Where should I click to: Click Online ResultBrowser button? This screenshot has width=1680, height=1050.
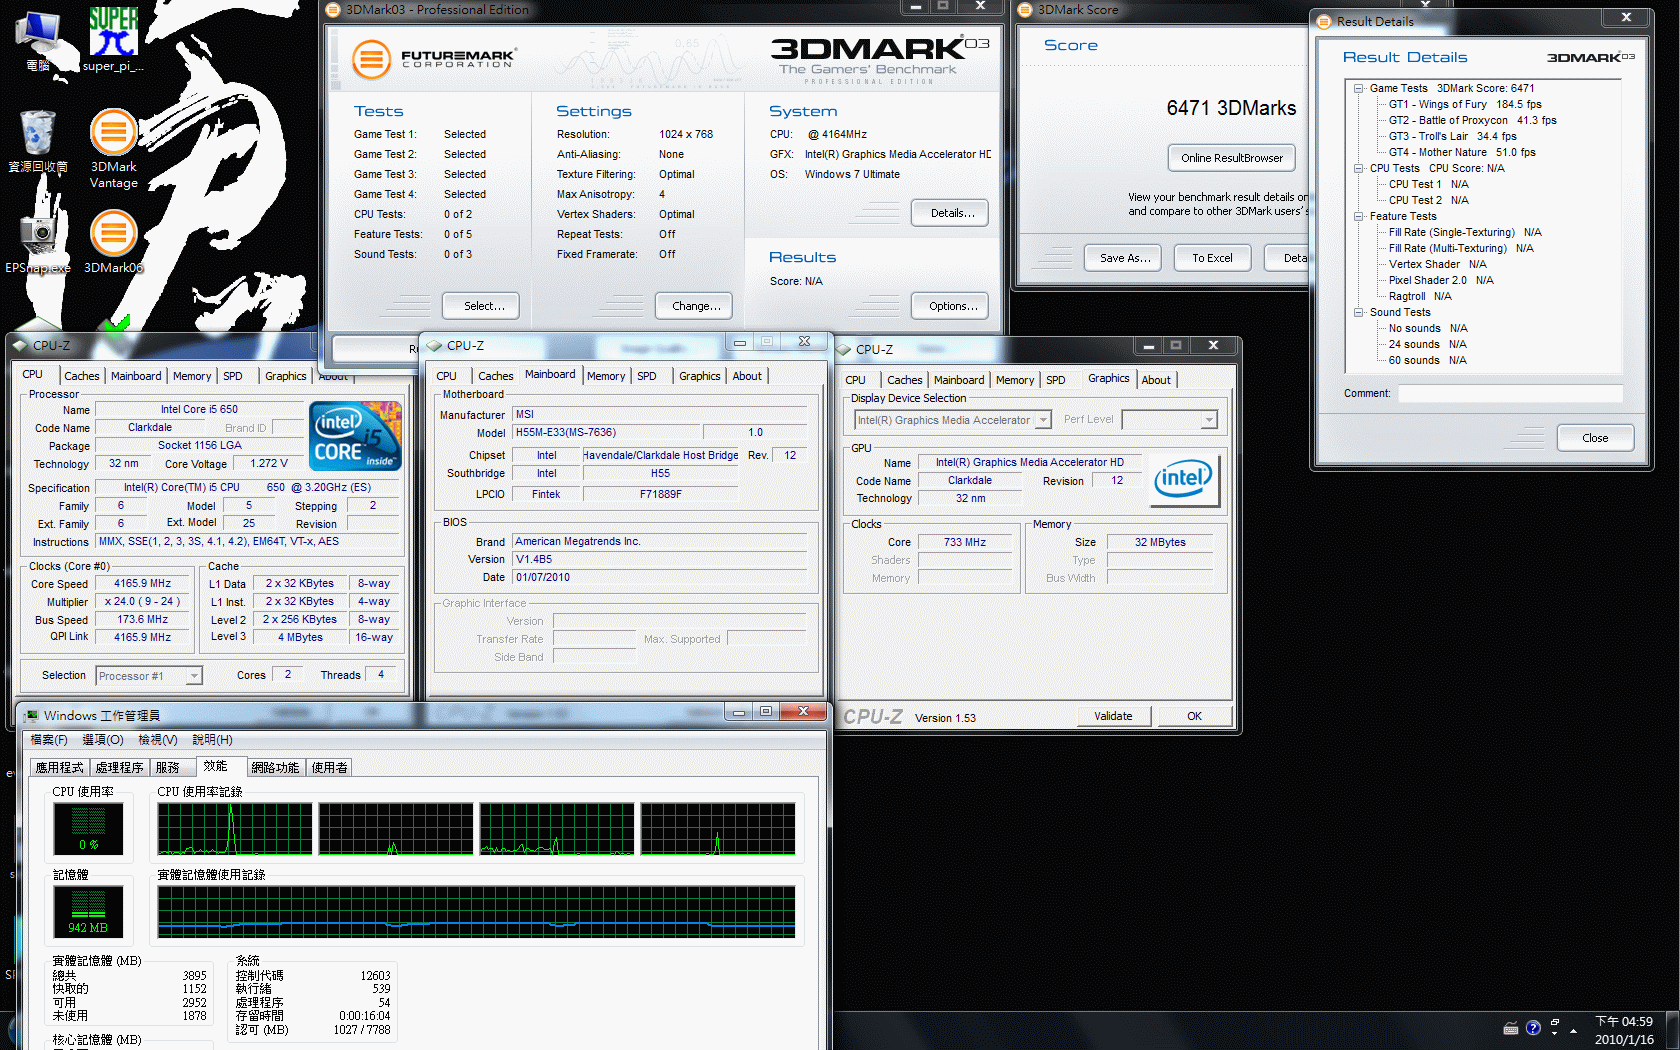click(x=1232, y=158)
